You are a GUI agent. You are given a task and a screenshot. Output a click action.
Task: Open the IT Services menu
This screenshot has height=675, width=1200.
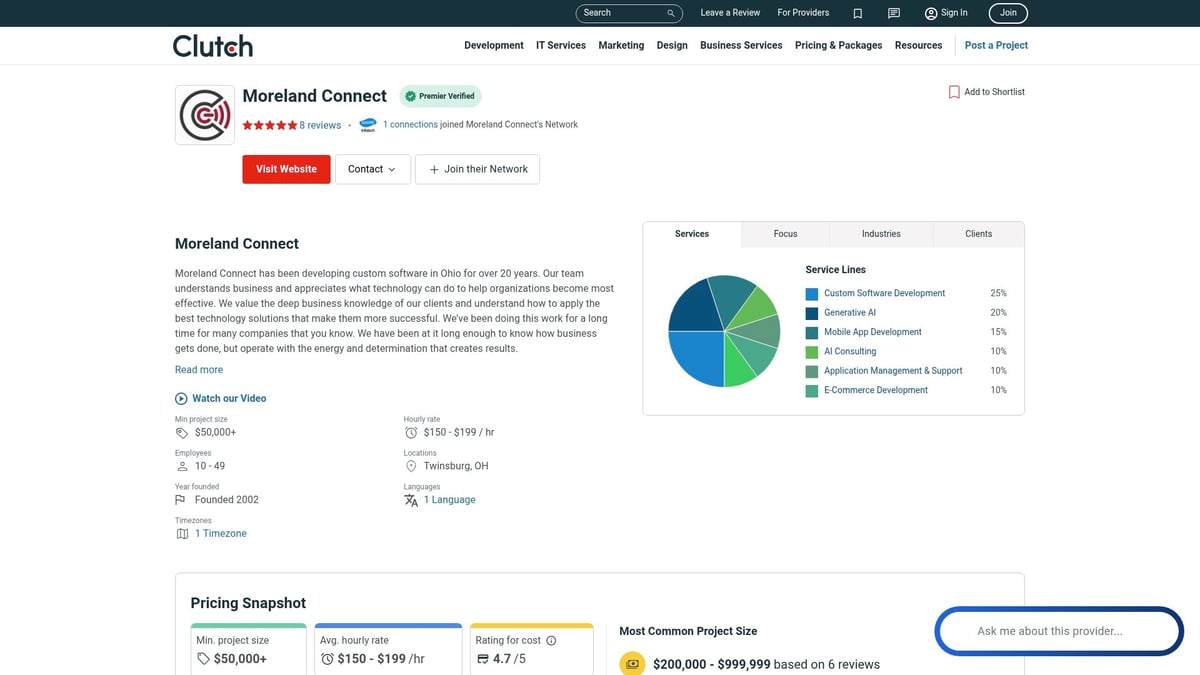click(561, 45)
